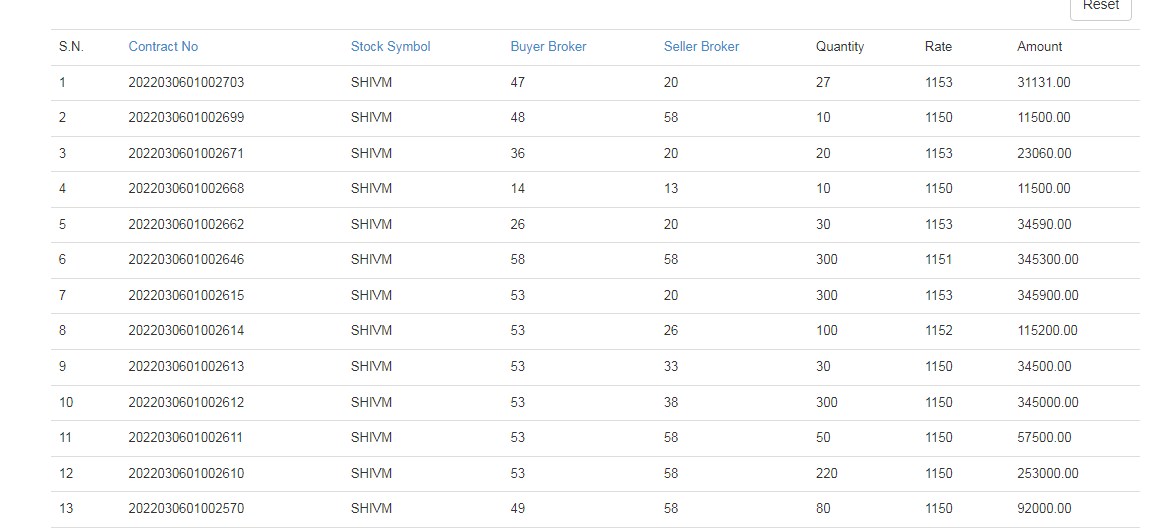Click the Amount column header
Screen dimensions: 1176x529
[x=1039, y=47]
